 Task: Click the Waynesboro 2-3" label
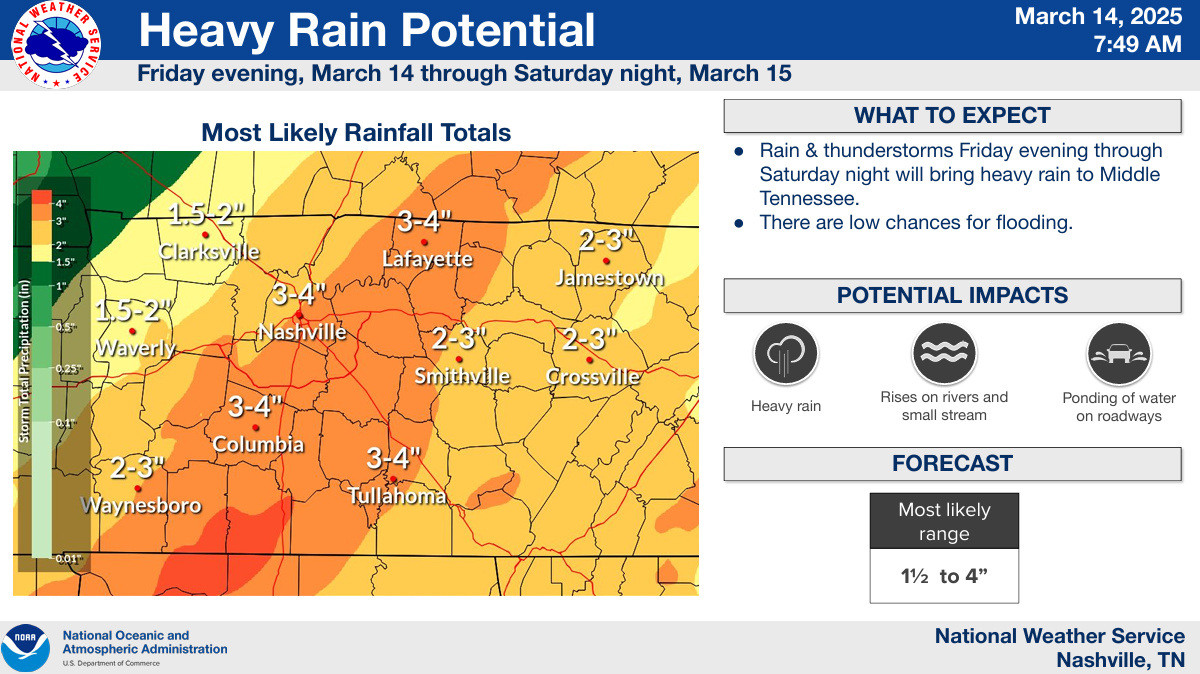pyautogui.click(x=137, y=467)
